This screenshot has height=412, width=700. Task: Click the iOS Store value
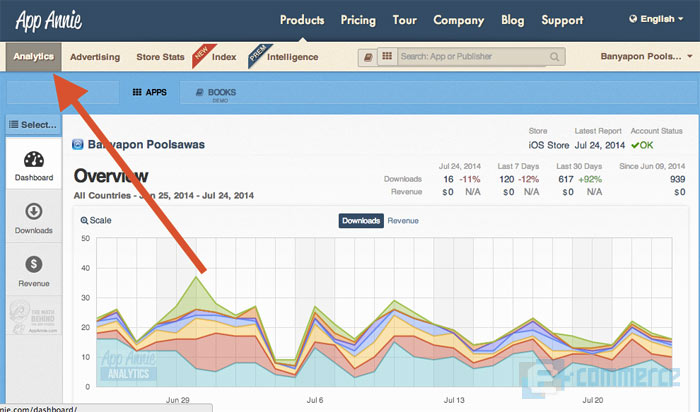549,145
